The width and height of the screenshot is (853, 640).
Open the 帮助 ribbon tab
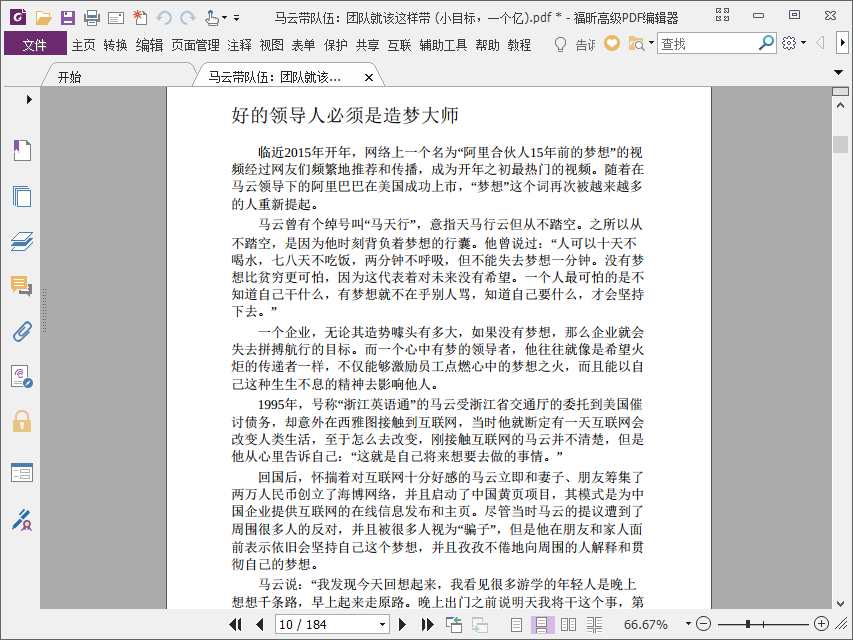click(x=487, y=45)
